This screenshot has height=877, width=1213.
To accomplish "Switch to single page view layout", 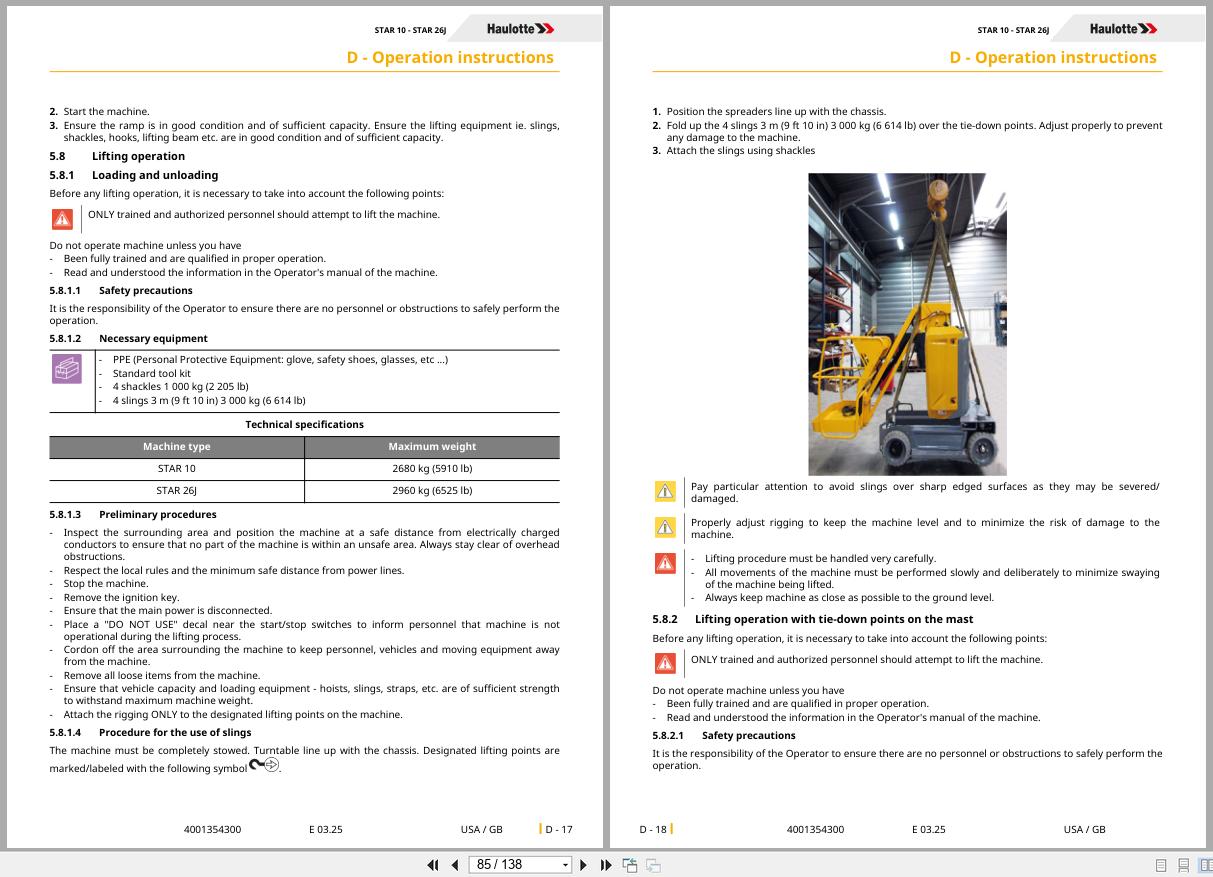I will (1161, 865).
